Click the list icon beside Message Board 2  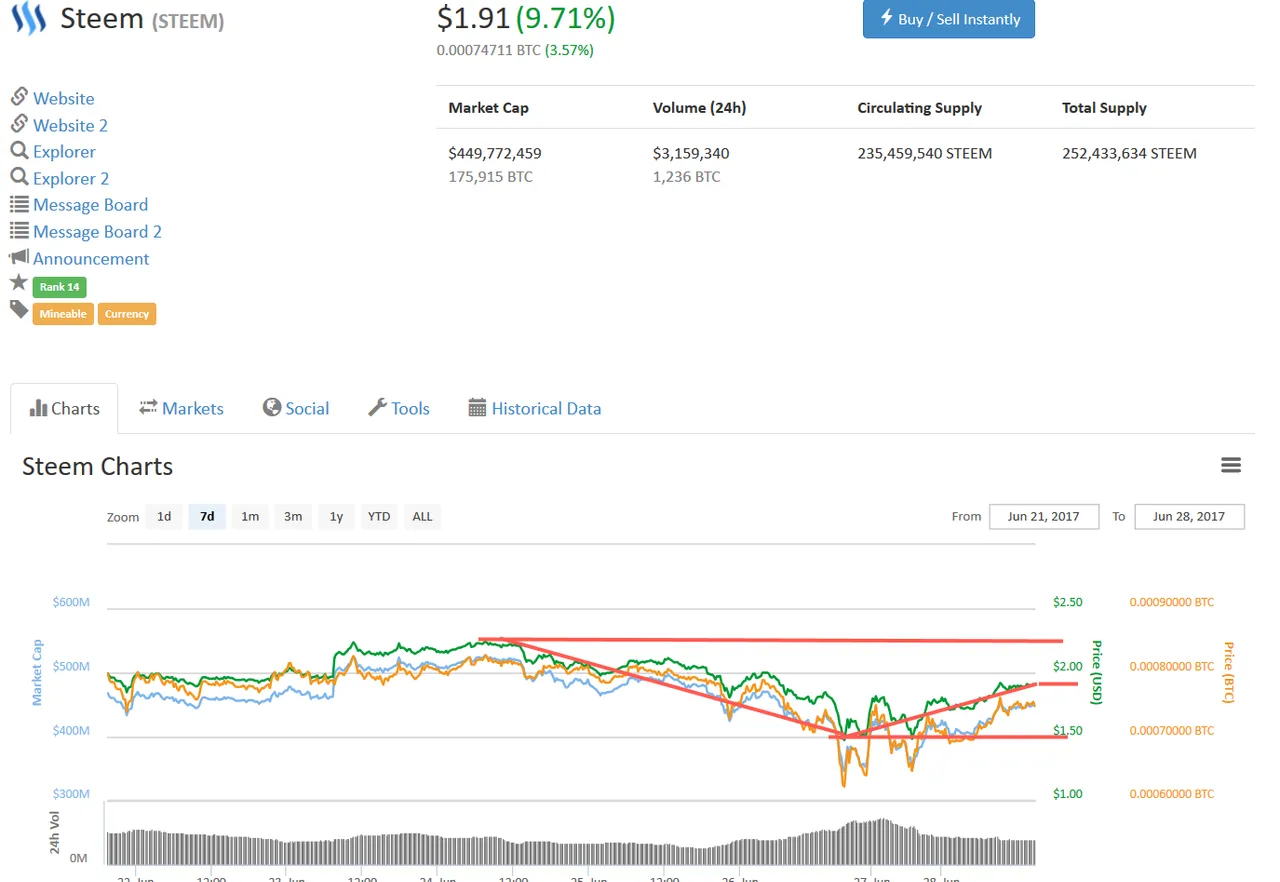click(19, 230)
